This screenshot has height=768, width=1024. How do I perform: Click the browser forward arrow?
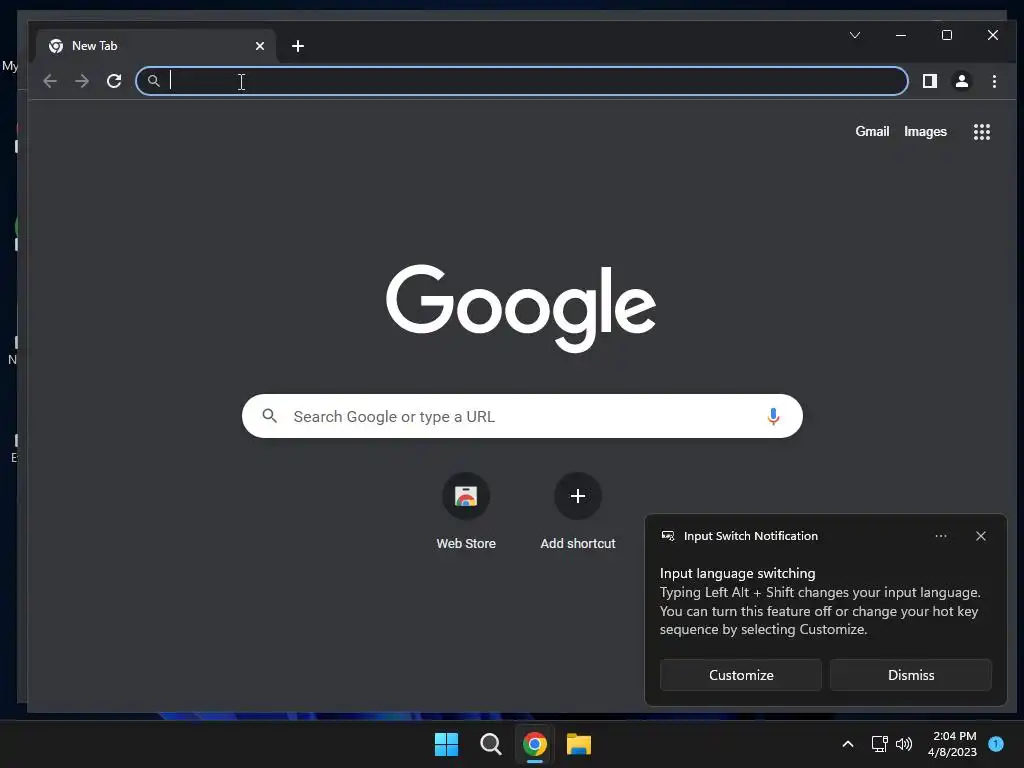pos(82,81)
